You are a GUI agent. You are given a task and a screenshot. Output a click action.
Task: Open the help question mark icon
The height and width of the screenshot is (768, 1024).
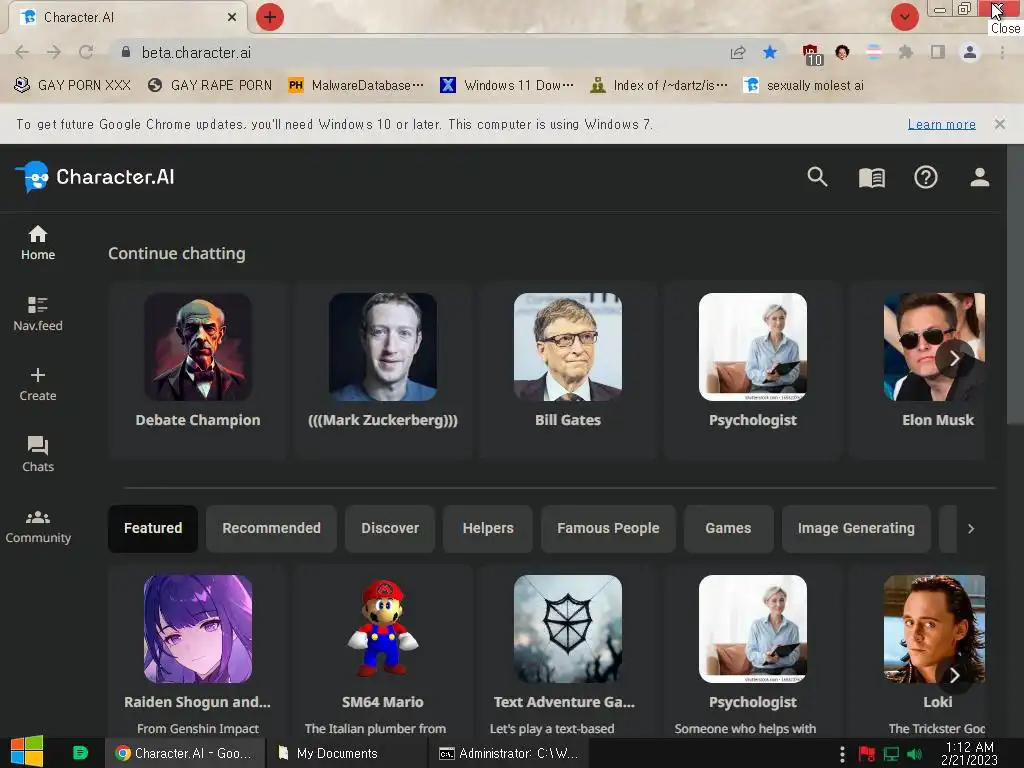925,177
